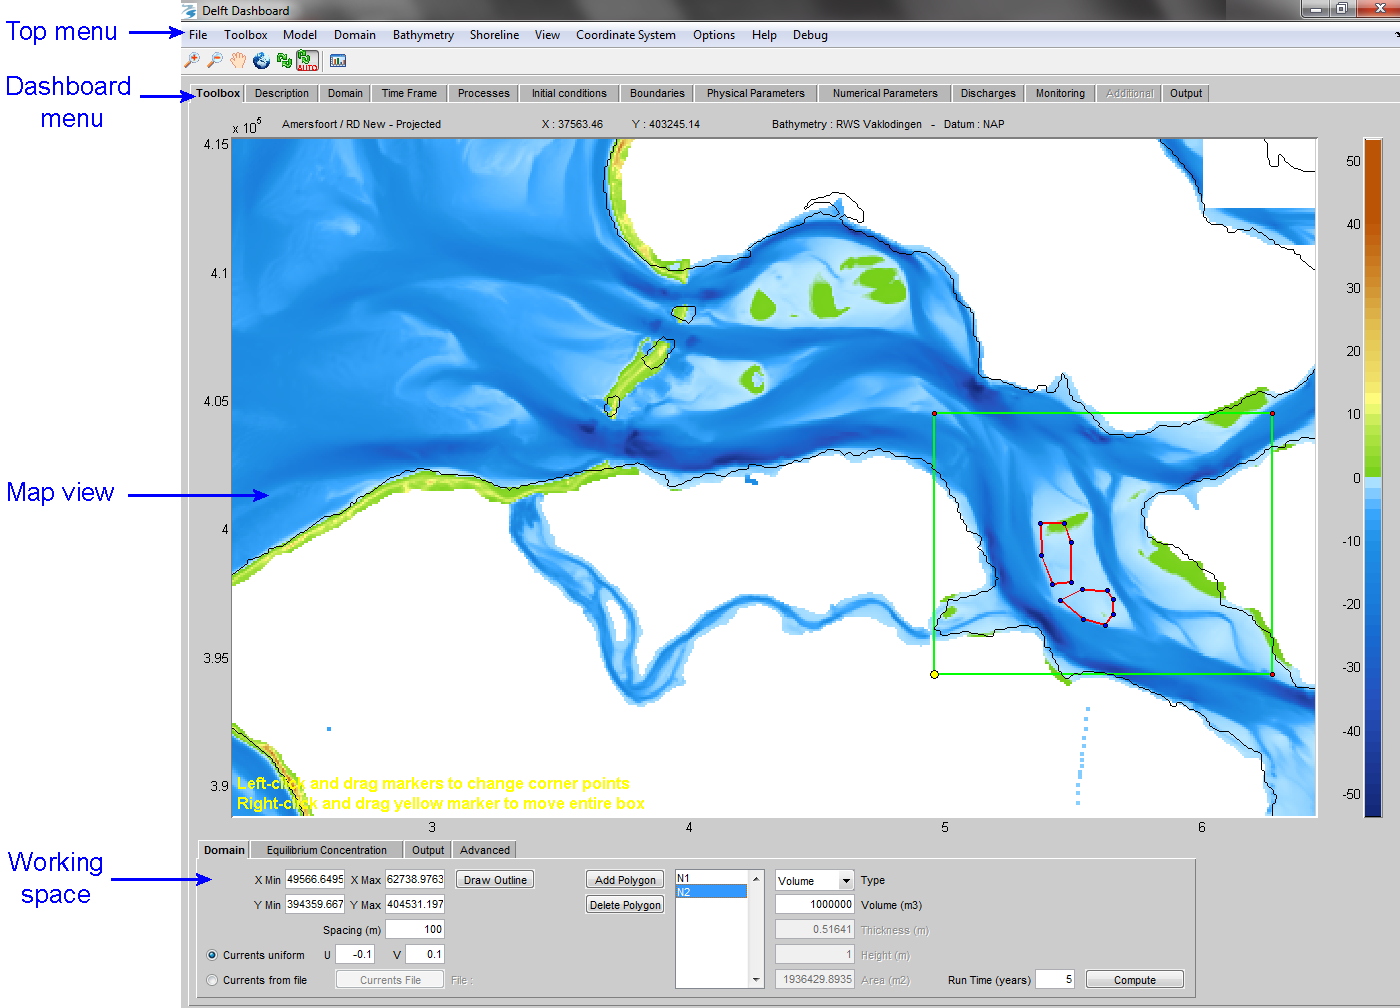Click the disabled Currents File button
The image size is (1400, 1008).
(390, 980)
